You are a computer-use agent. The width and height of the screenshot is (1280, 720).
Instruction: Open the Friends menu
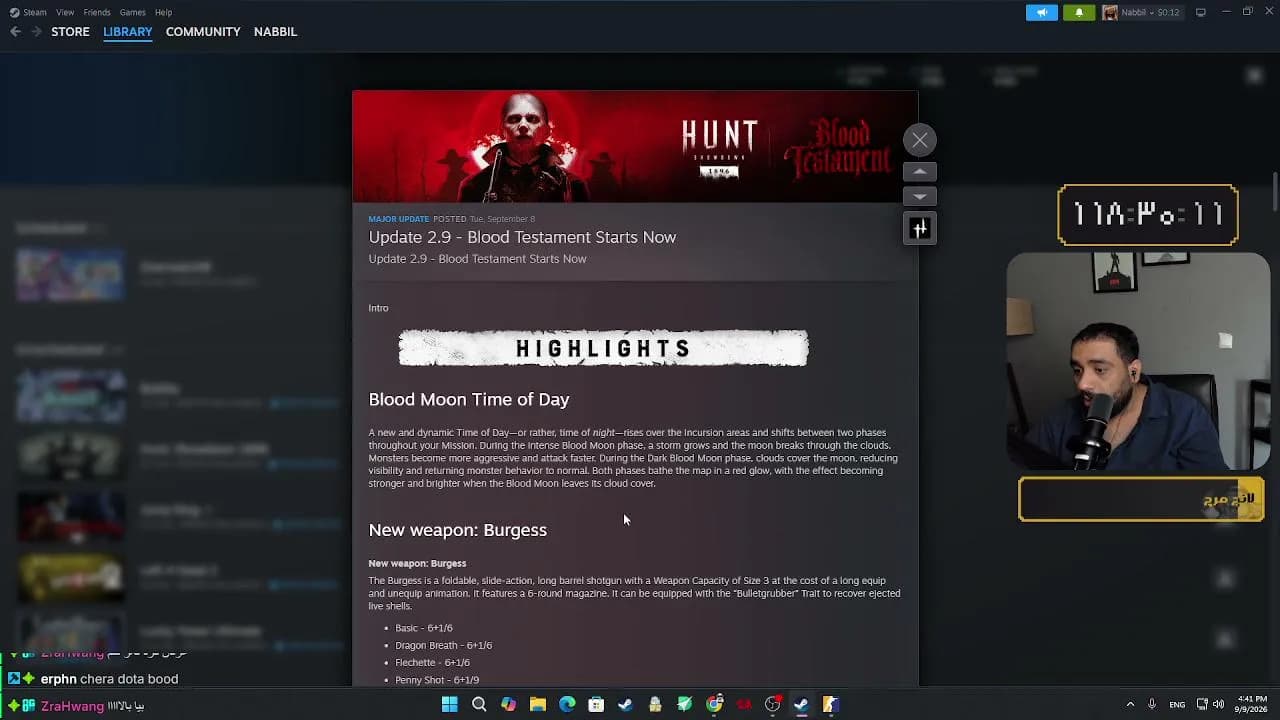coord(97,12)
